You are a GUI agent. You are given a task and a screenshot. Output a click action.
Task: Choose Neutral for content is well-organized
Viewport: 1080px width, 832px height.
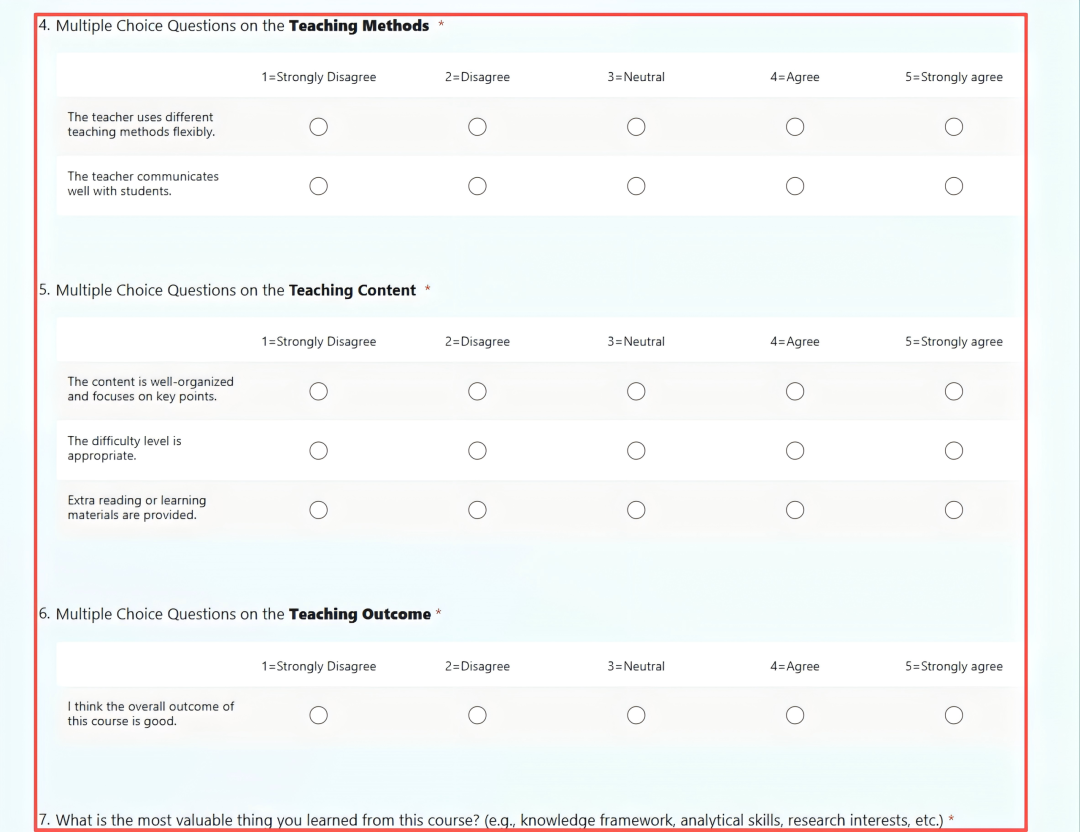(x=636, y=391)
